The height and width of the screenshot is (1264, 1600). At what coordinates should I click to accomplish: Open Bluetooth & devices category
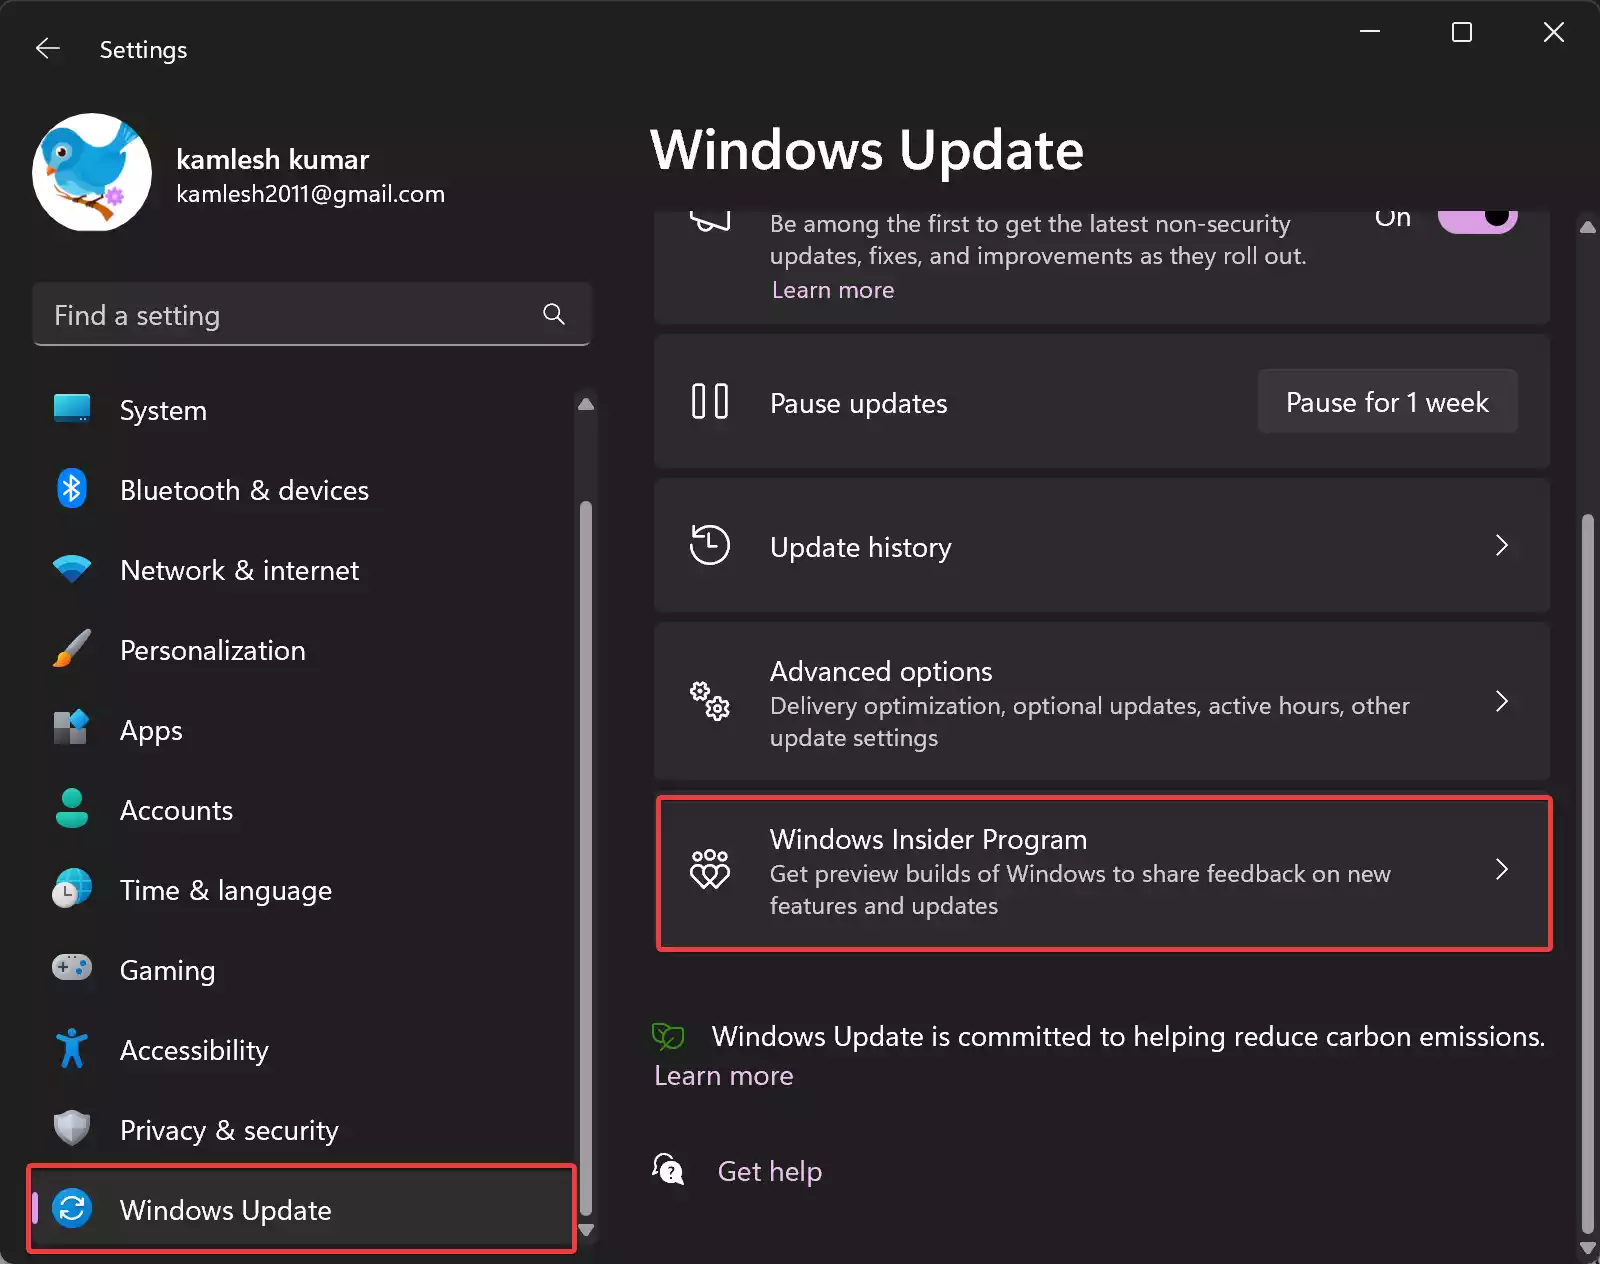(x=302, y=490)
